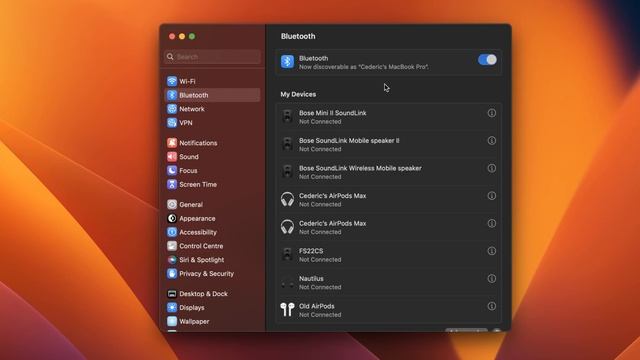Click the My Devices heading

tap(298, 94)
